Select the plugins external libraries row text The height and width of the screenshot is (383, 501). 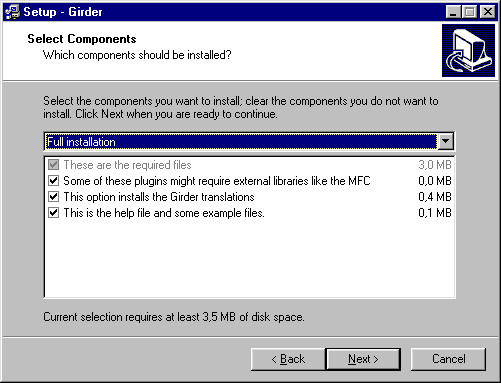pos(217,181)
